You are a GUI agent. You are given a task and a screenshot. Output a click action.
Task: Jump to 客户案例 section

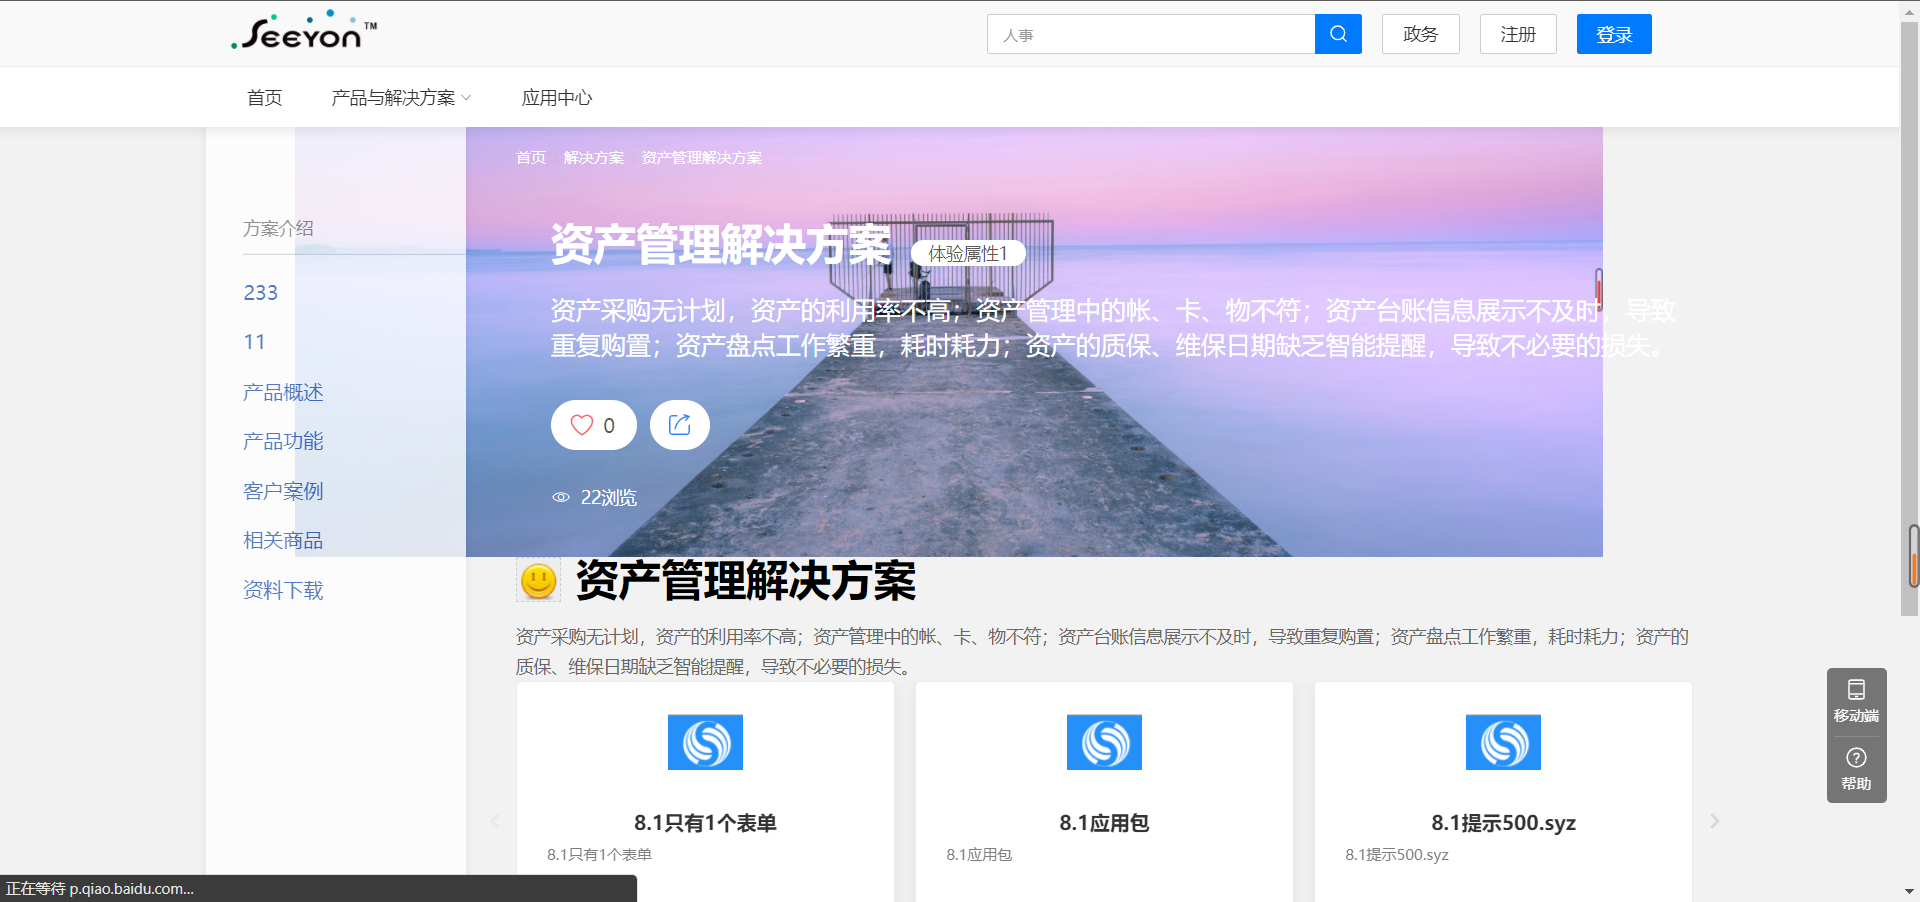pyautogui.click(x=283, y=491)
